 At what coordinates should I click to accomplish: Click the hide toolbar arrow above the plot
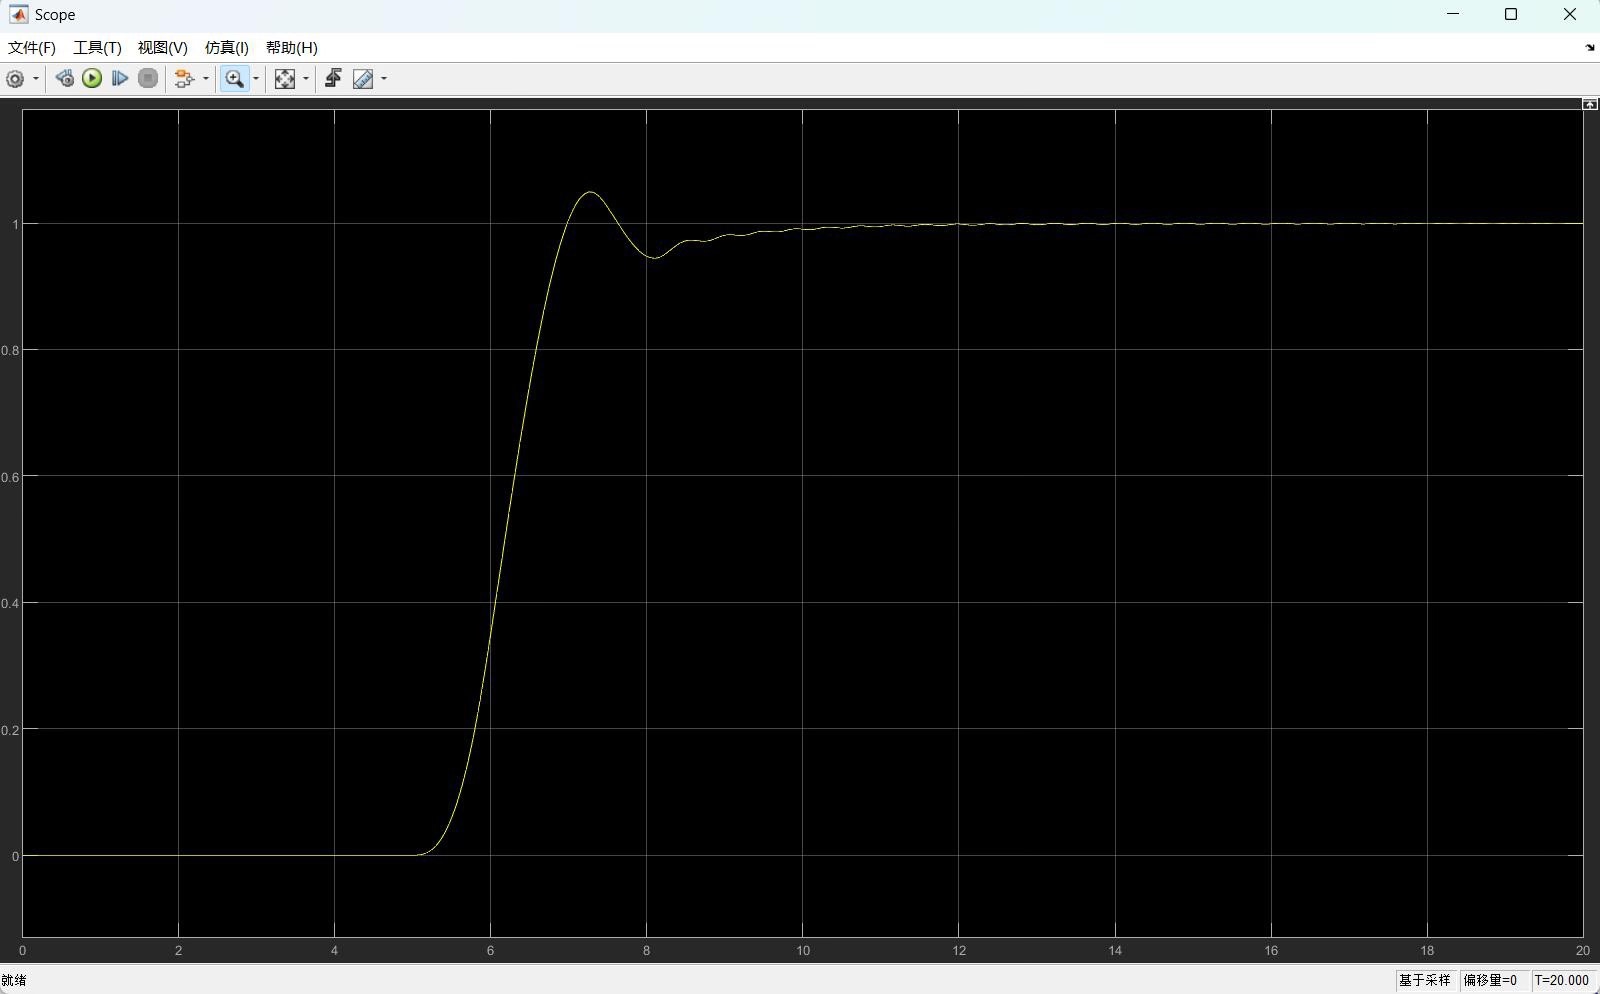tap(1590, 104)
